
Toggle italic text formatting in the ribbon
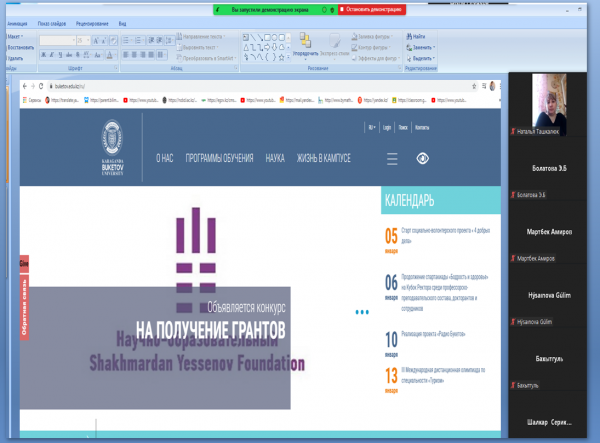pos(53,57)
